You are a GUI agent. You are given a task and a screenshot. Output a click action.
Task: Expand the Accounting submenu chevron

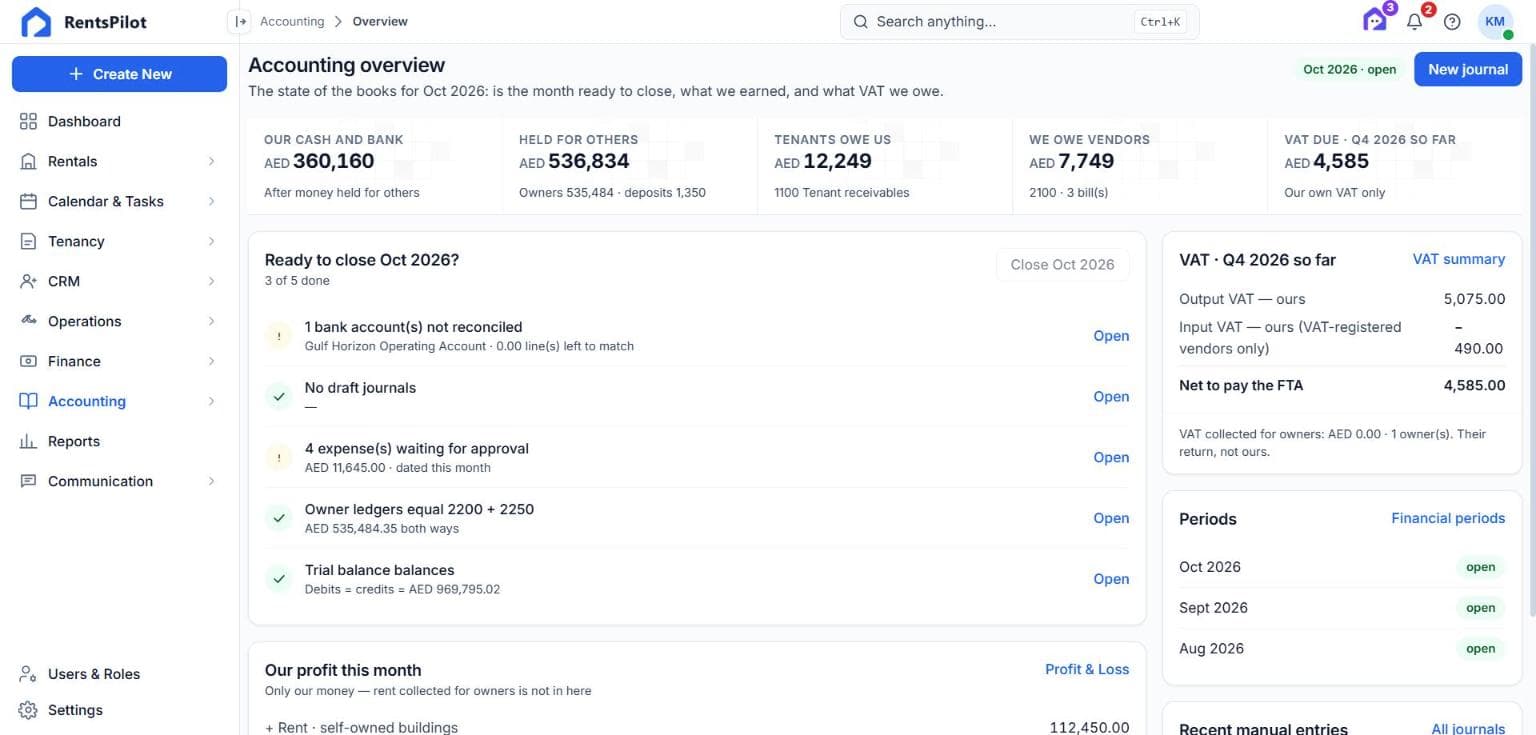pyautogui.click(x=211, y=401)
